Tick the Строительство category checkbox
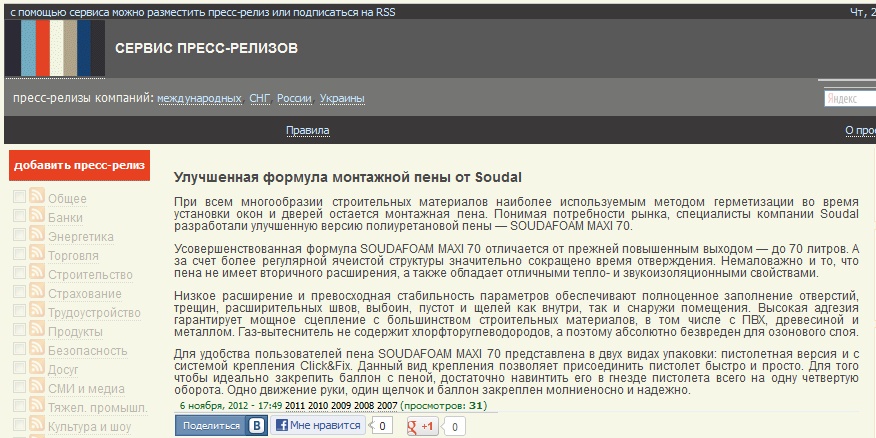The height and width of the screenshot is (438, 876). [x=20, y=273]
